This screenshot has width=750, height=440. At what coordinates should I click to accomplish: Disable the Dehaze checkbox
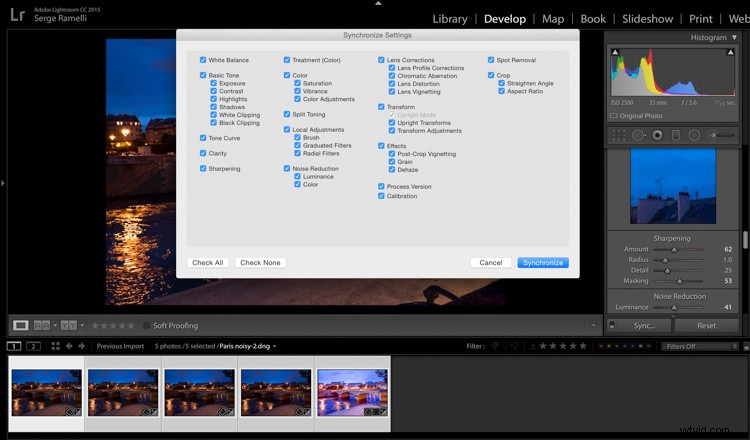pos(393,169)
